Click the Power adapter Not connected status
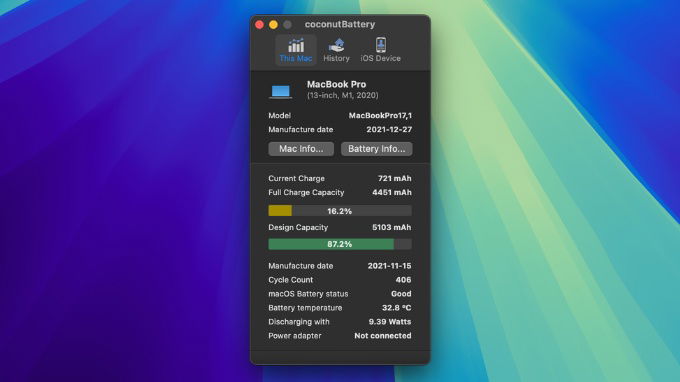The width and height of the screenshot is (680, 382). pyautogui.click(x=382, y=336)
